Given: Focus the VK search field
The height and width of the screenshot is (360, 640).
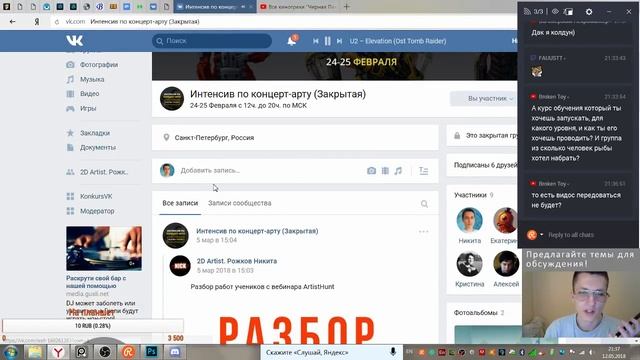Looking at the screenshot, I should (x=212, y=41).
